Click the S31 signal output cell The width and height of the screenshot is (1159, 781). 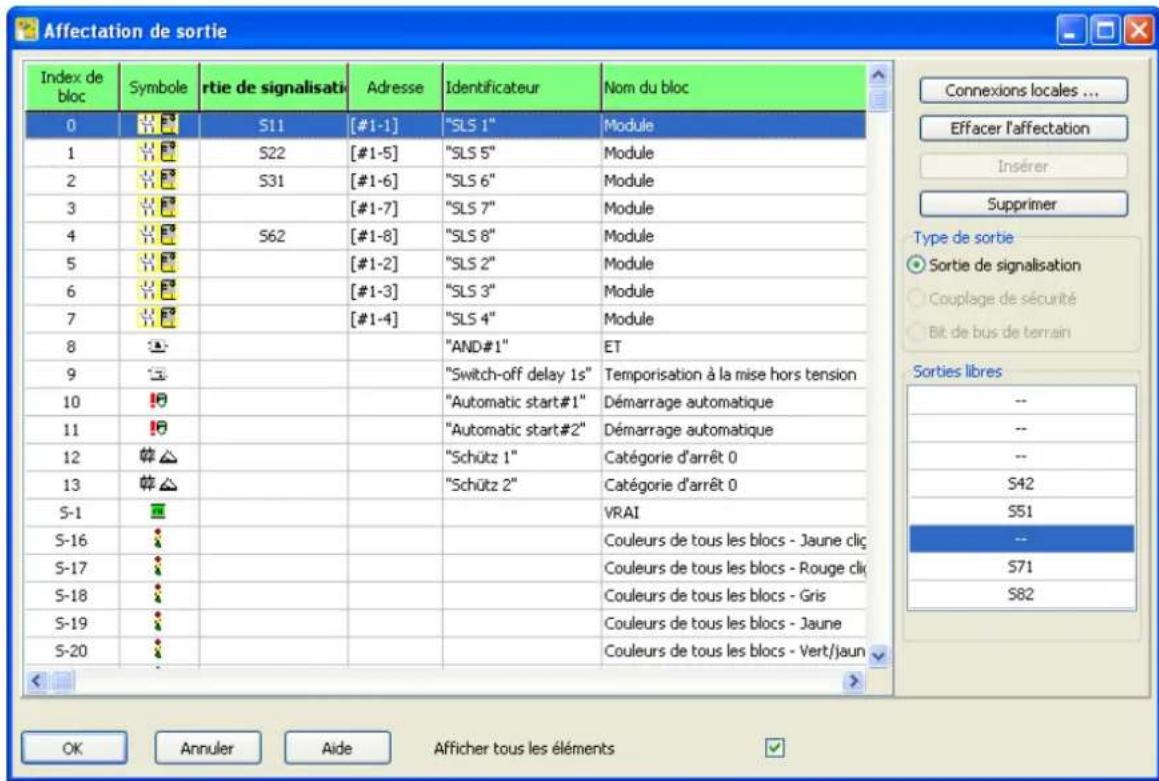tap(273, 180)
